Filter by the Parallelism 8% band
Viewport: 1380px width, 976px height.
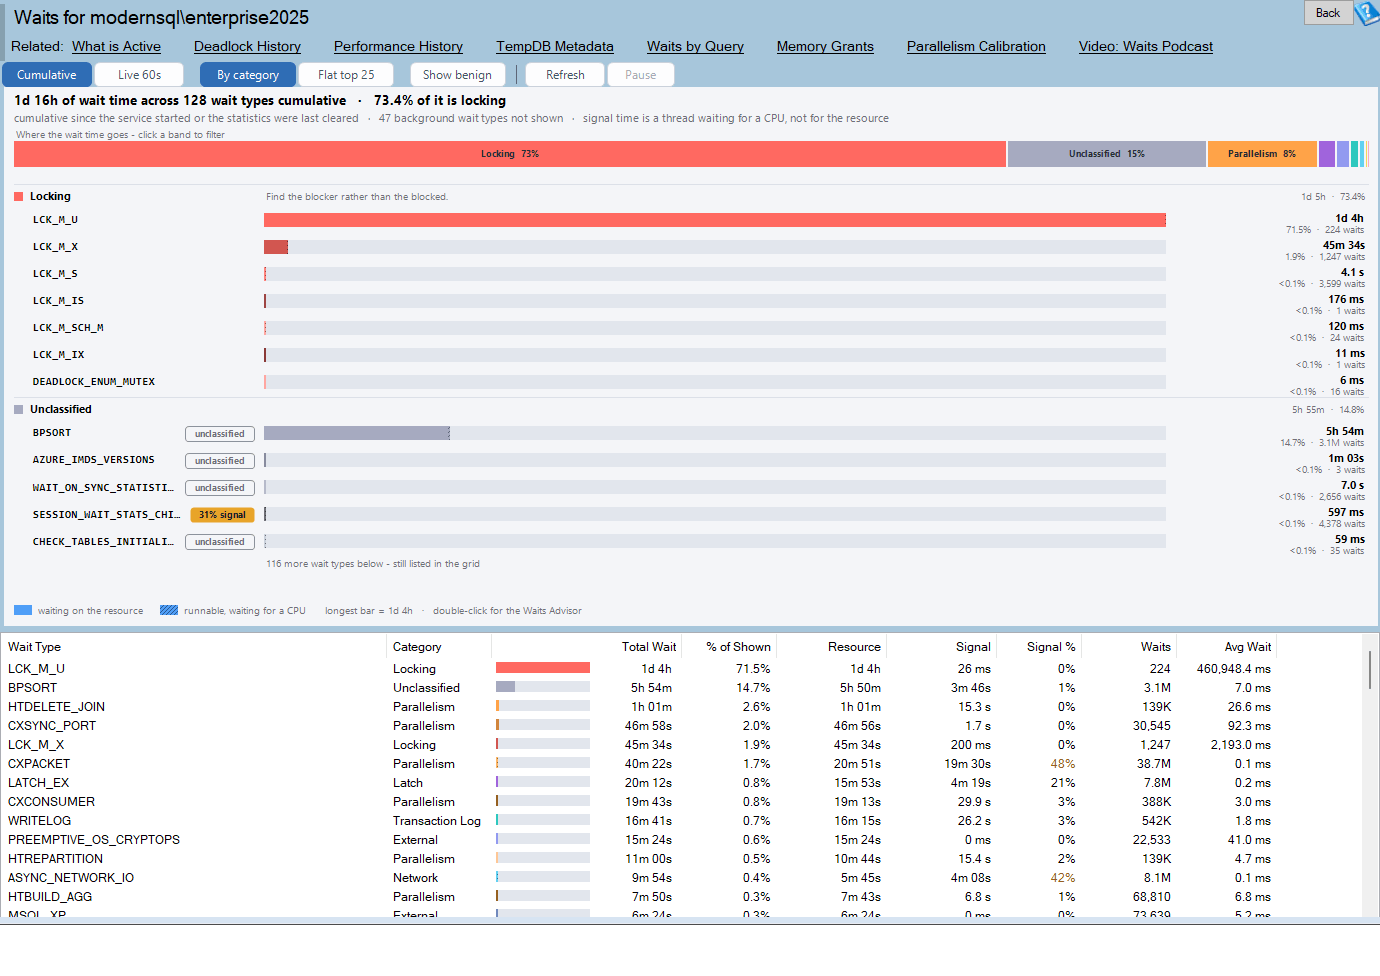[x=1261, y=154]
